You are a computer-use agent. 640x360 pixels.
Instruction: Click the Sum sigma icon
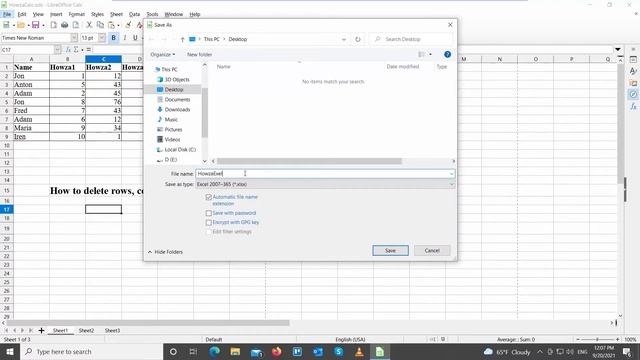[76, 49]
